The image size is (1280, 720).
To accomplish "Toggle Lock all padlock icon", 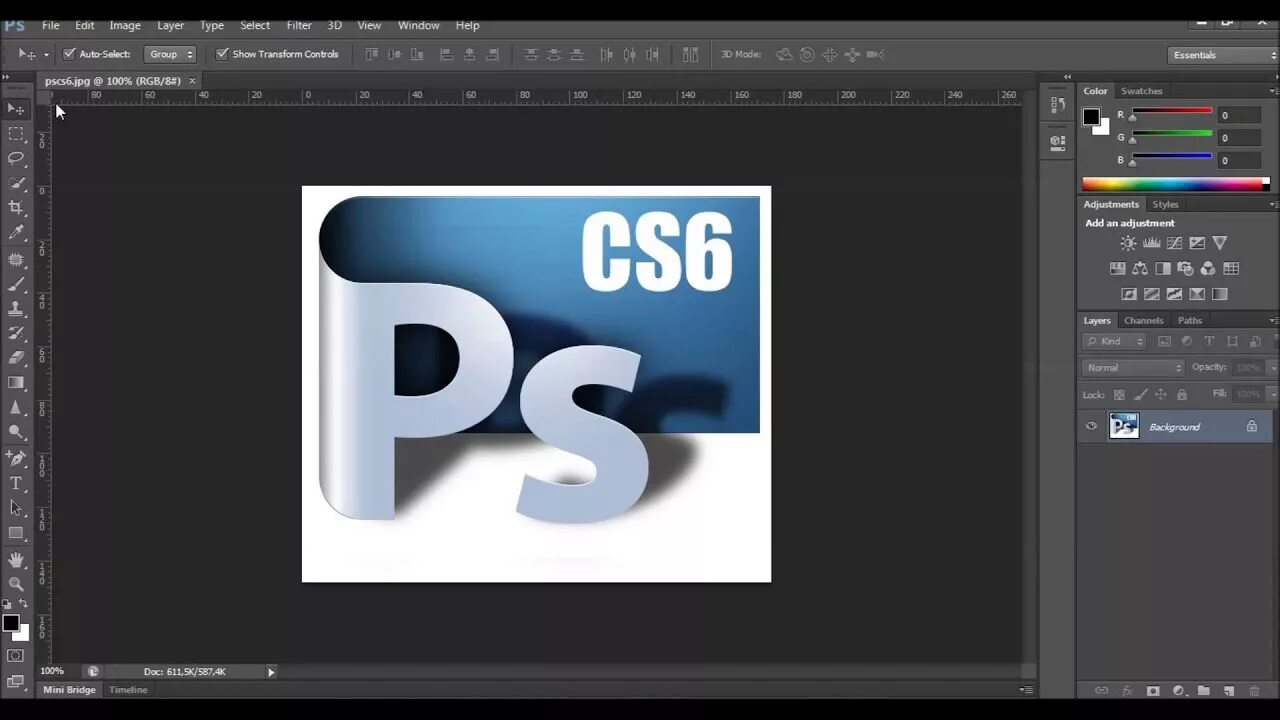I will [1182, 395].
